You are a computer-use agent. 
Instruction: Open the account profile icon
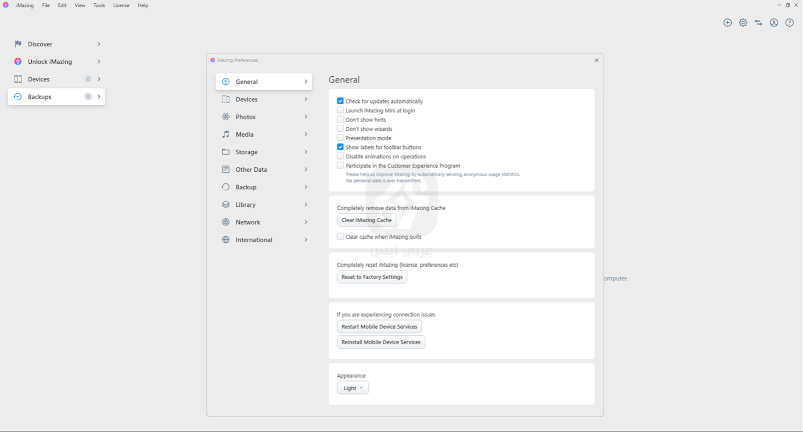[x=774, y=23]
